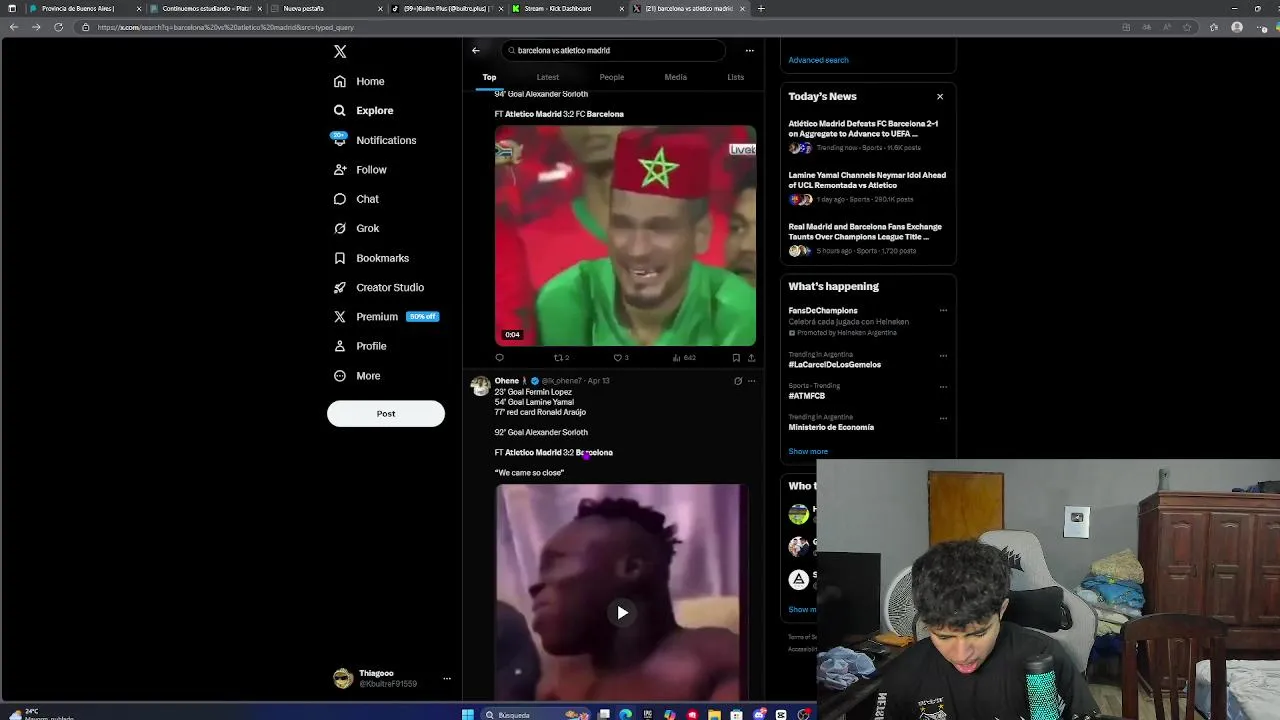Open Chat in the sidebar
The width and height of the screenshot is (1280, 720).
[x=356, y=199]
